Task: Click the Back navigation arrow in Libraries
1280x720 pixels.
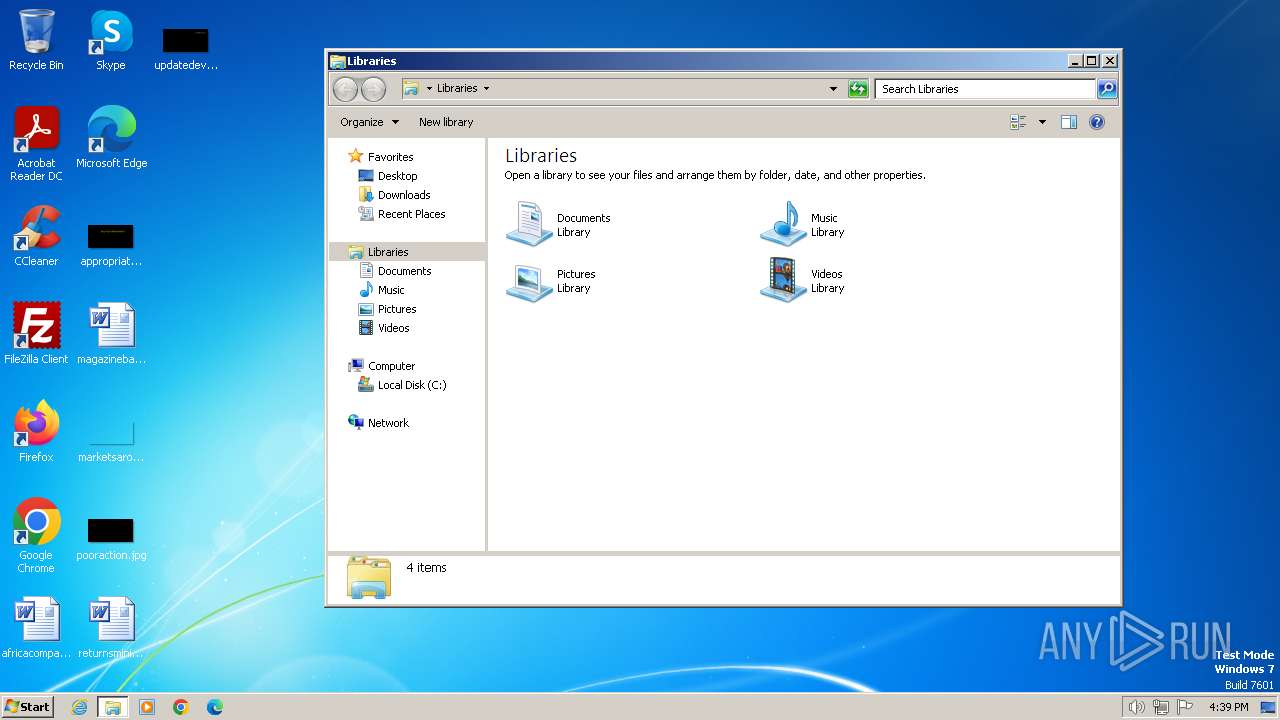Action: [345, 89]
